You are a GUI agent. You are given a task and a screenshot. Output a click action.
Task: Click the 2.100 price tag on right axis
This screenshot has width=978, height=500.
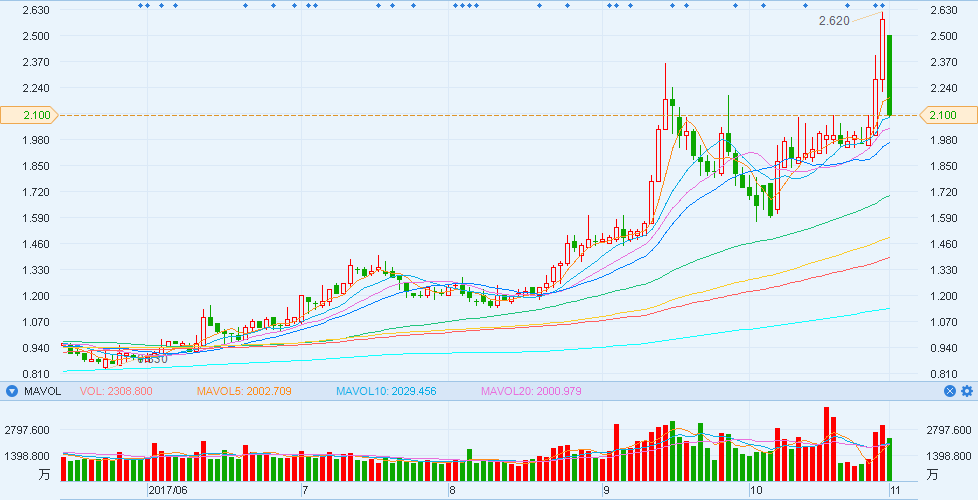coord(949,115)
